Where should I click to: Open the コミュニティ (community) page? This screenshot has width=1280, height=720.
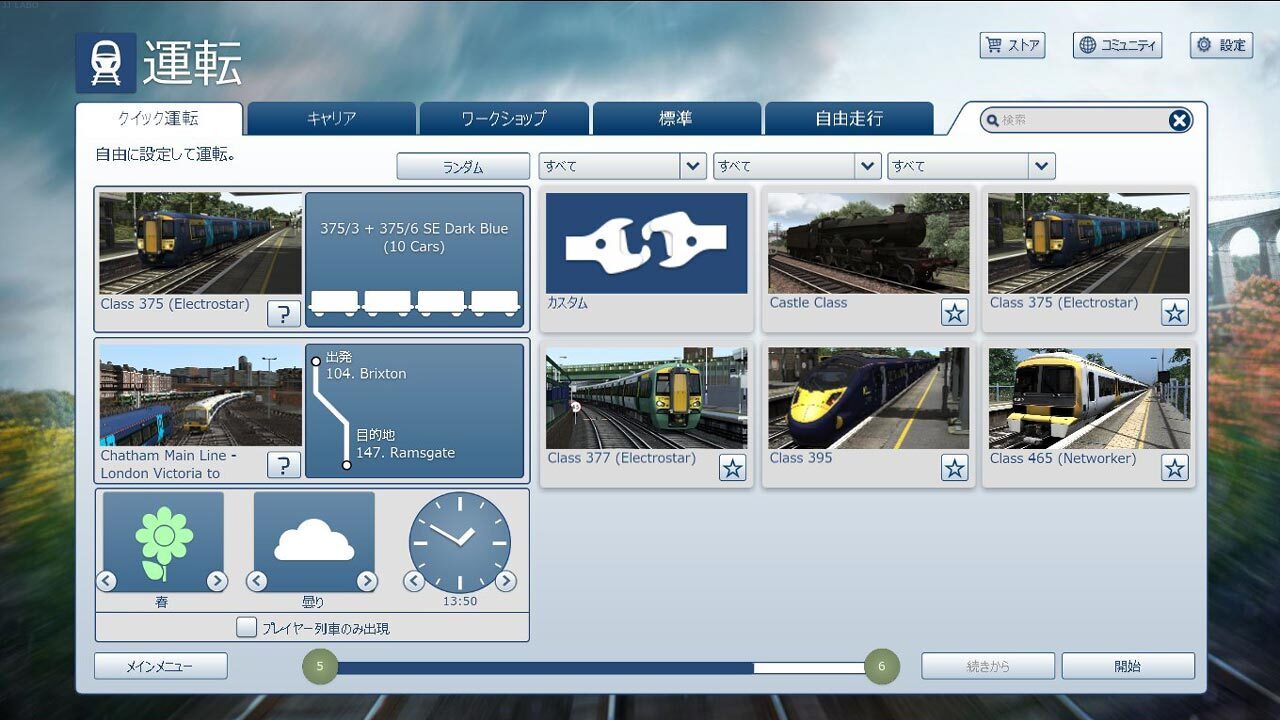tap(1117, 45)
